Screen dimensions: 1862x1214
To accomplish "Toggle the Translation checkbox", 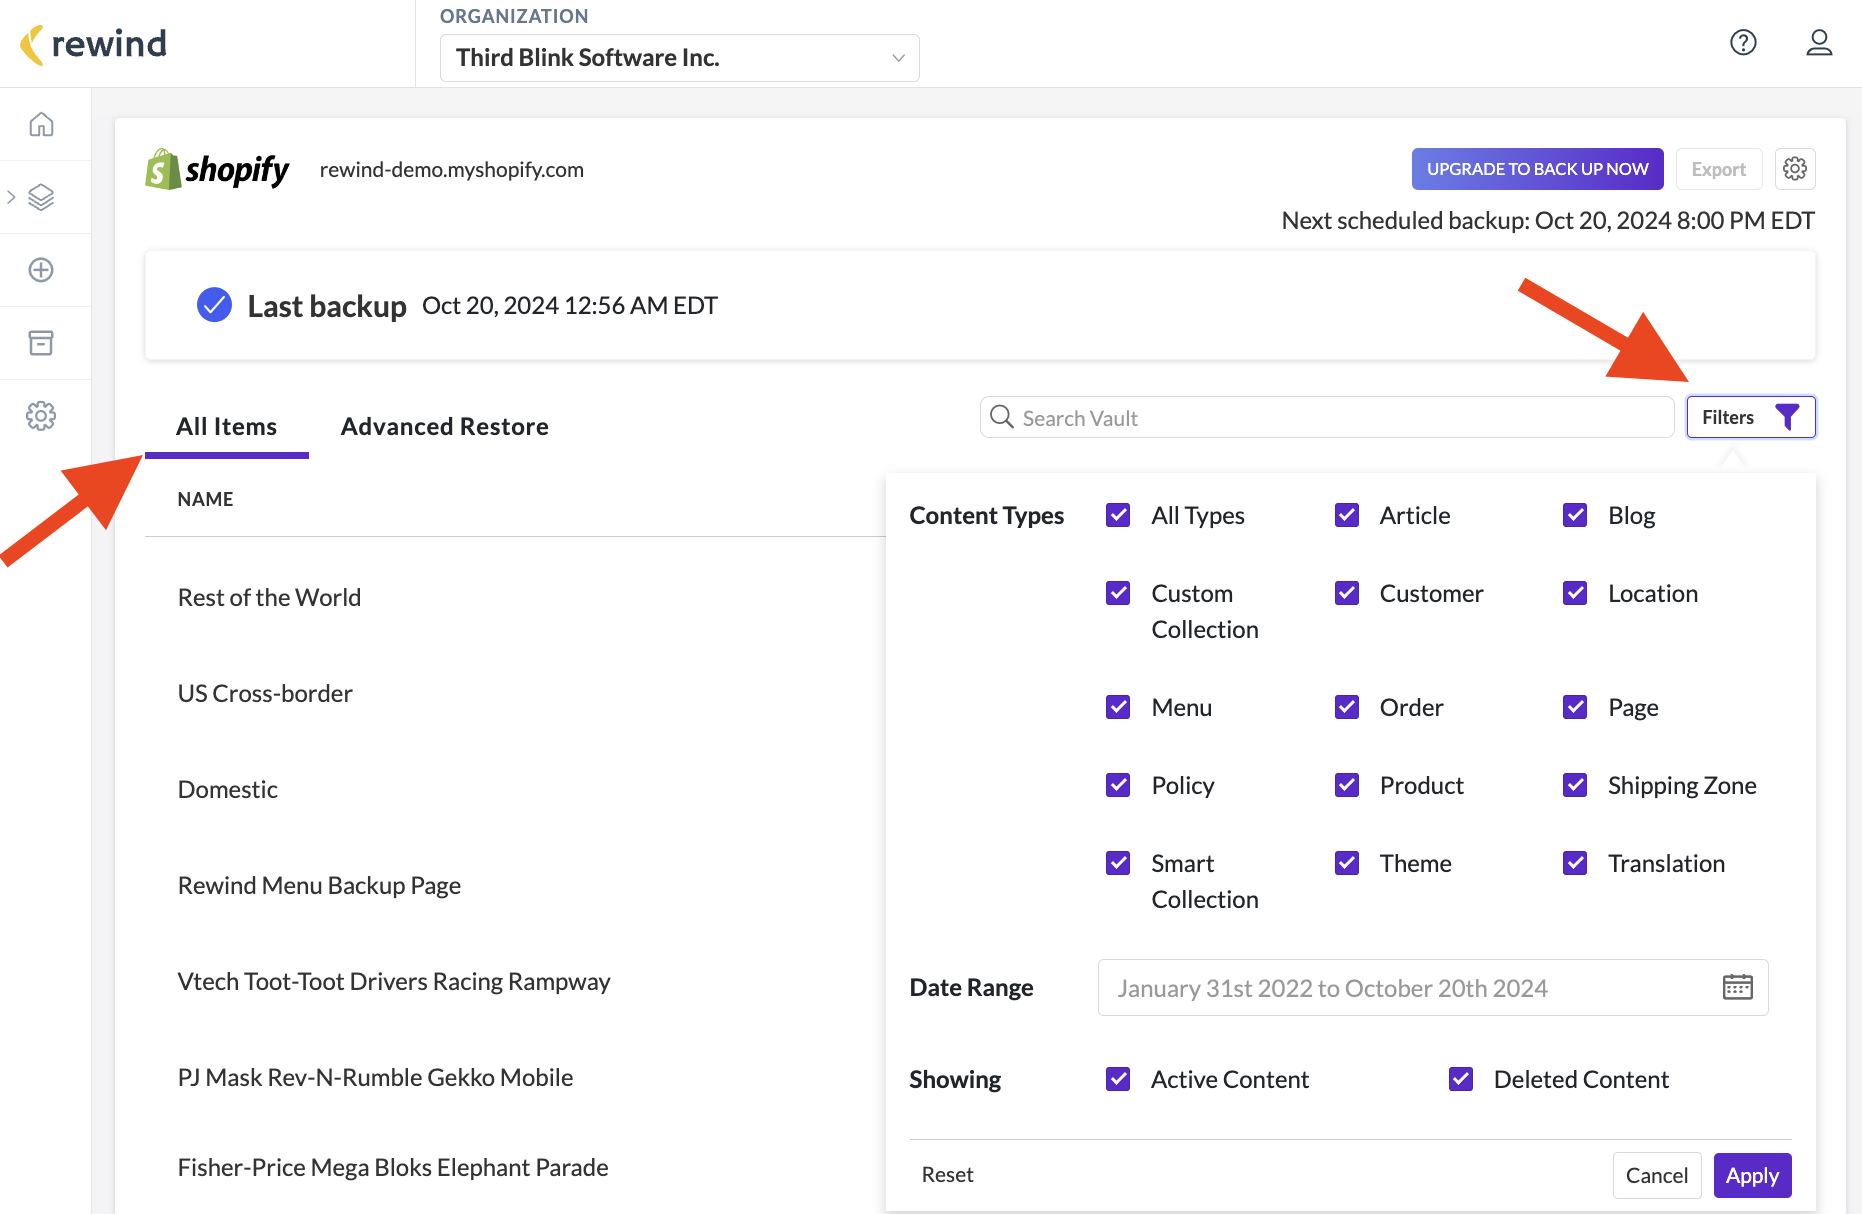I will [x=1575, y=863].
